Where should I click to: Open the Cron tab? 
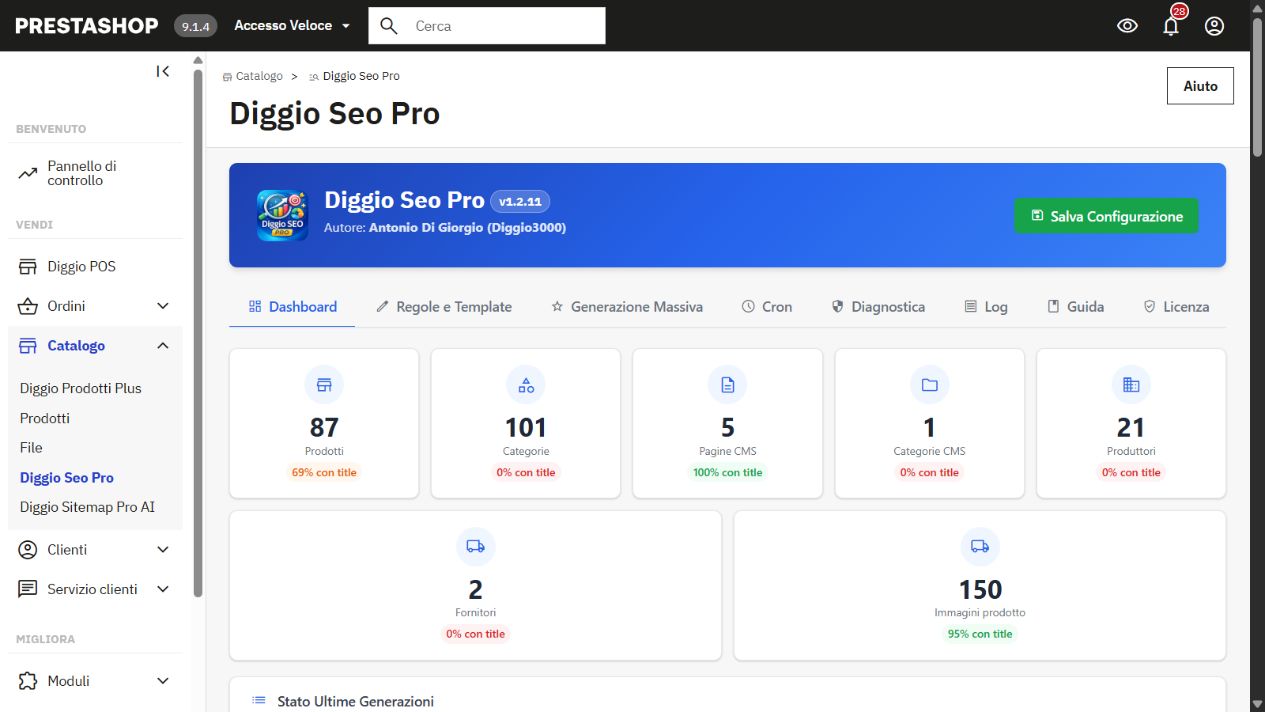[x=767, y=307]
